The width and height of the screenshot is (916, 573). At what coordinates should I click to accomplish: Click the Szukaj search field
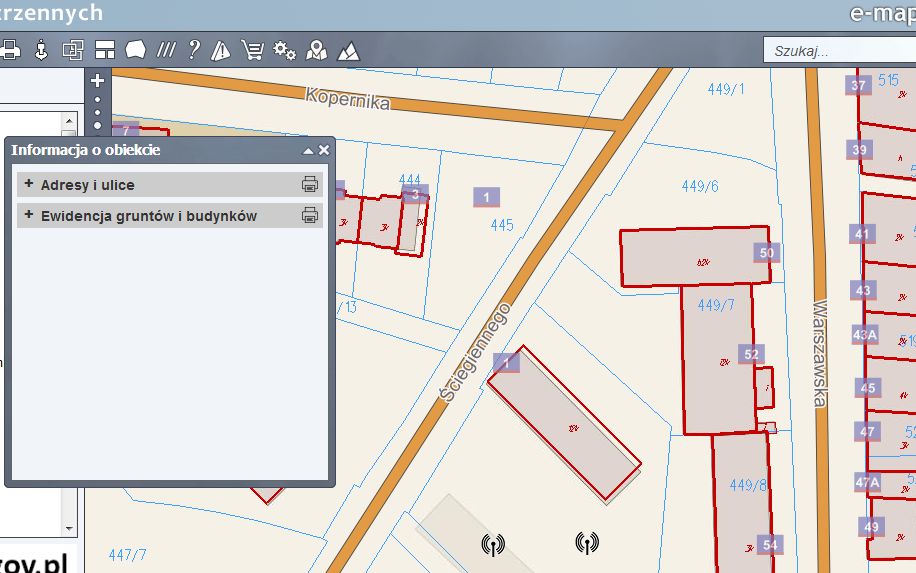tap(836, 50)
